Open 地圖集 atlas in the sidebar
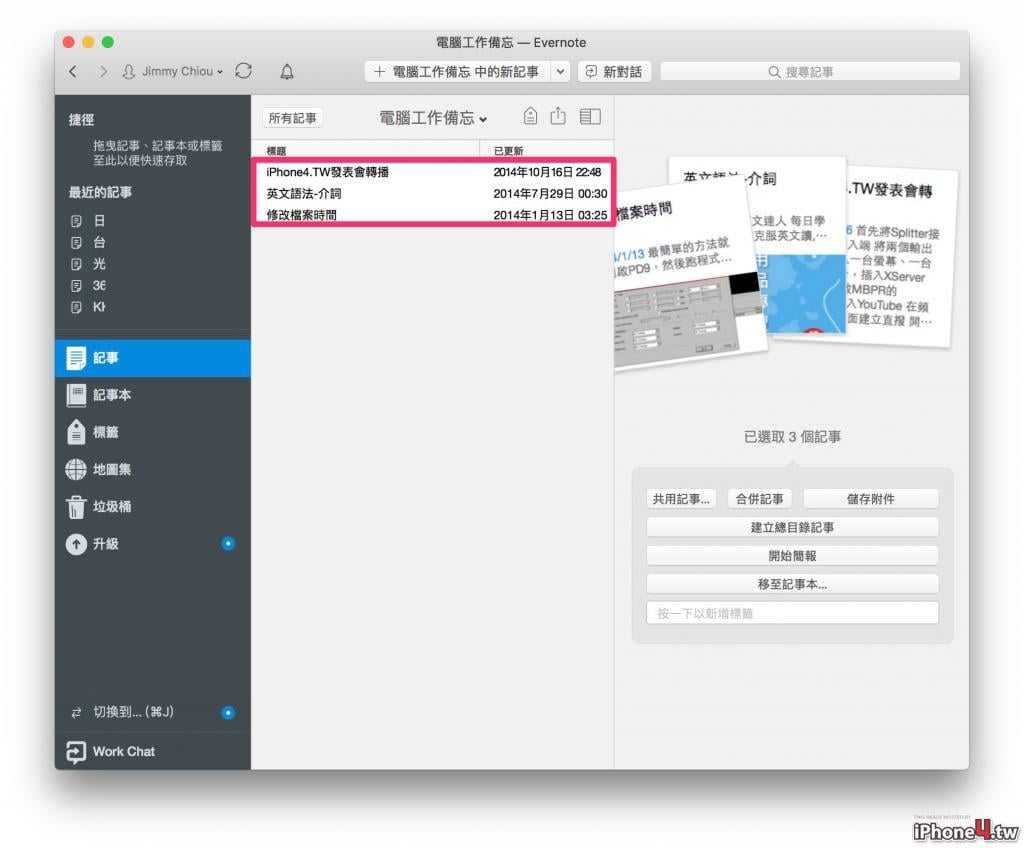Screen dimensions: 1024x848 click(153, 469)
